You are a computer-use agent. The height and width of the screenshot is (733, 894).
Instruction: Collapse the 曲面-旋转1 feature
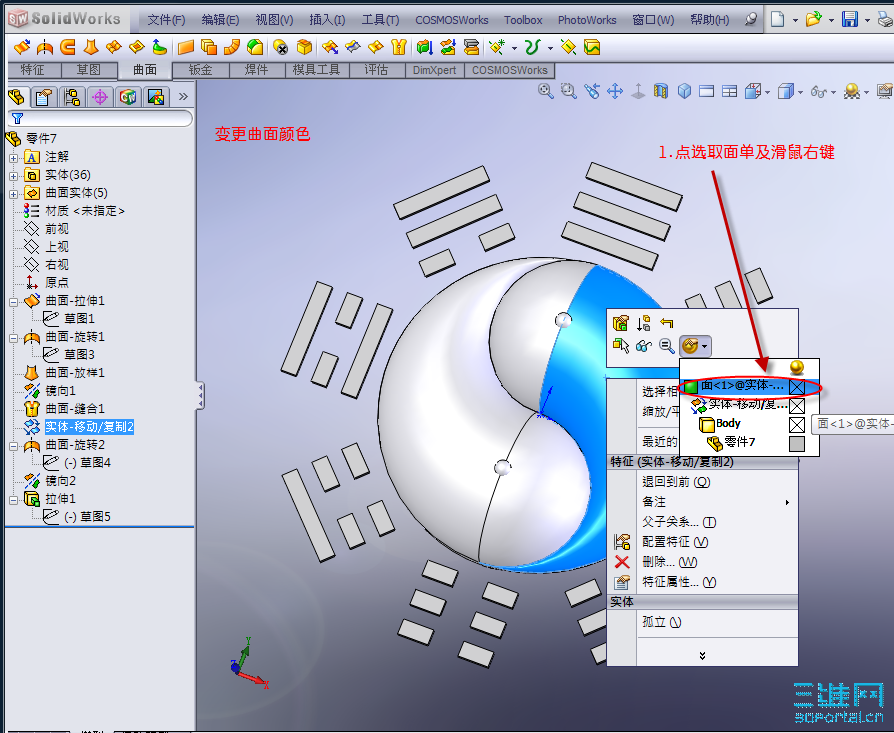pos(13,338)
